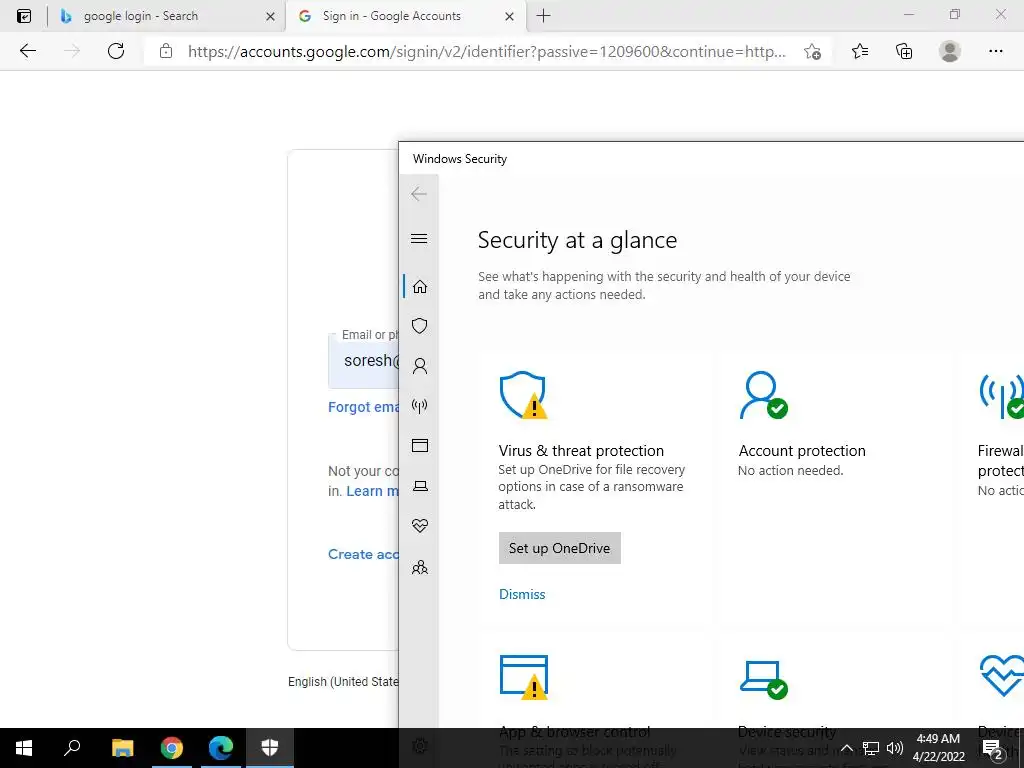
Task: Open the Windows Start menu
Action: click(24, 748)
